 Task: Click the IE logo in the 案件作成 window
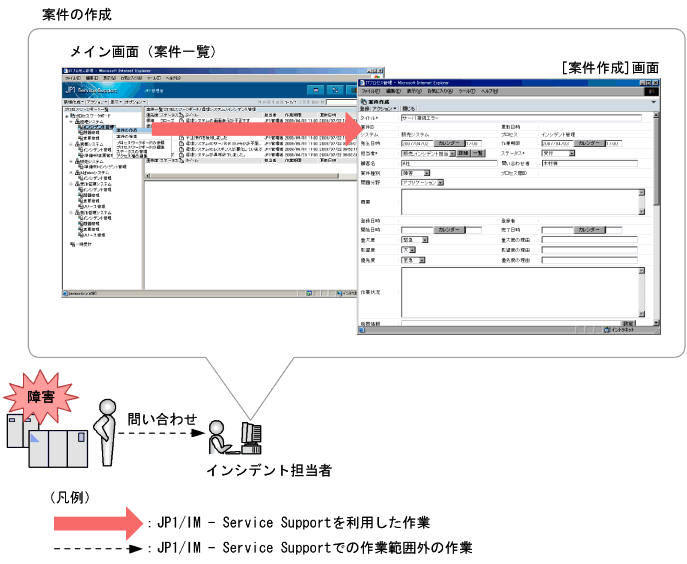point(651,92)
